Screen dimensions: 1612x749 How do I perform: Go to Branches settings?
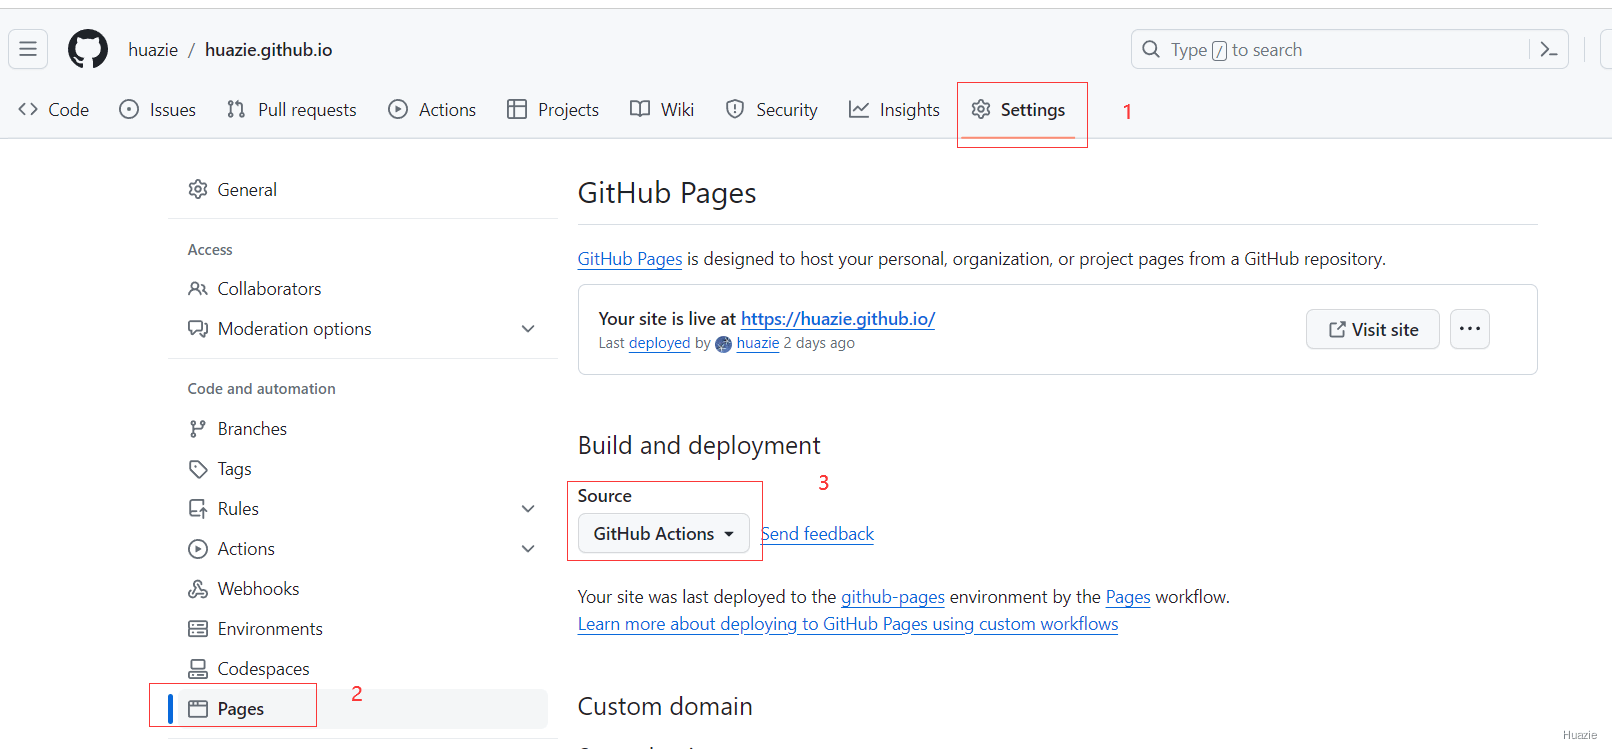pos(252,429)
